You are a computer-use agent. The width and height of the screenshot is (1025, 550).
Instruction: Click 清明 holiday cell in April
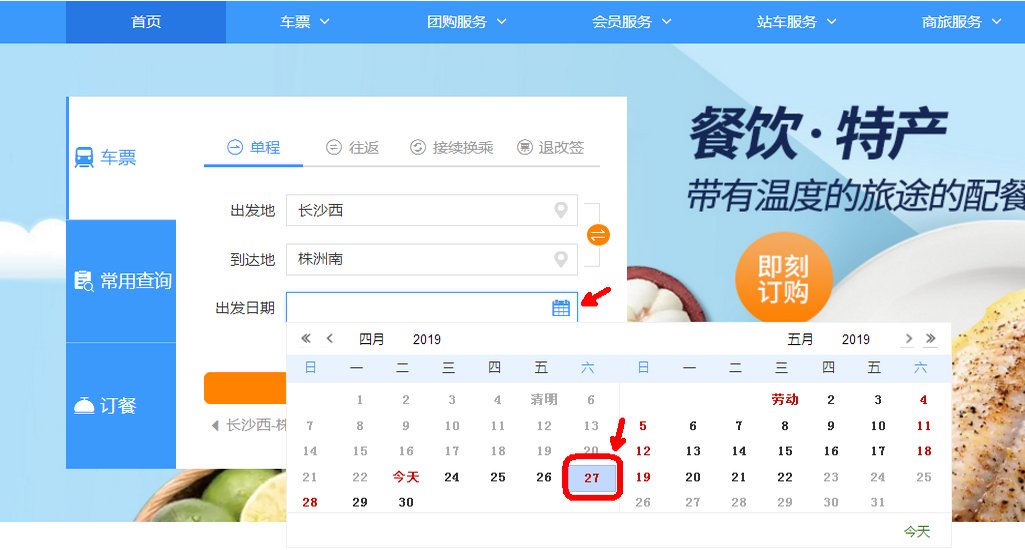544,399
